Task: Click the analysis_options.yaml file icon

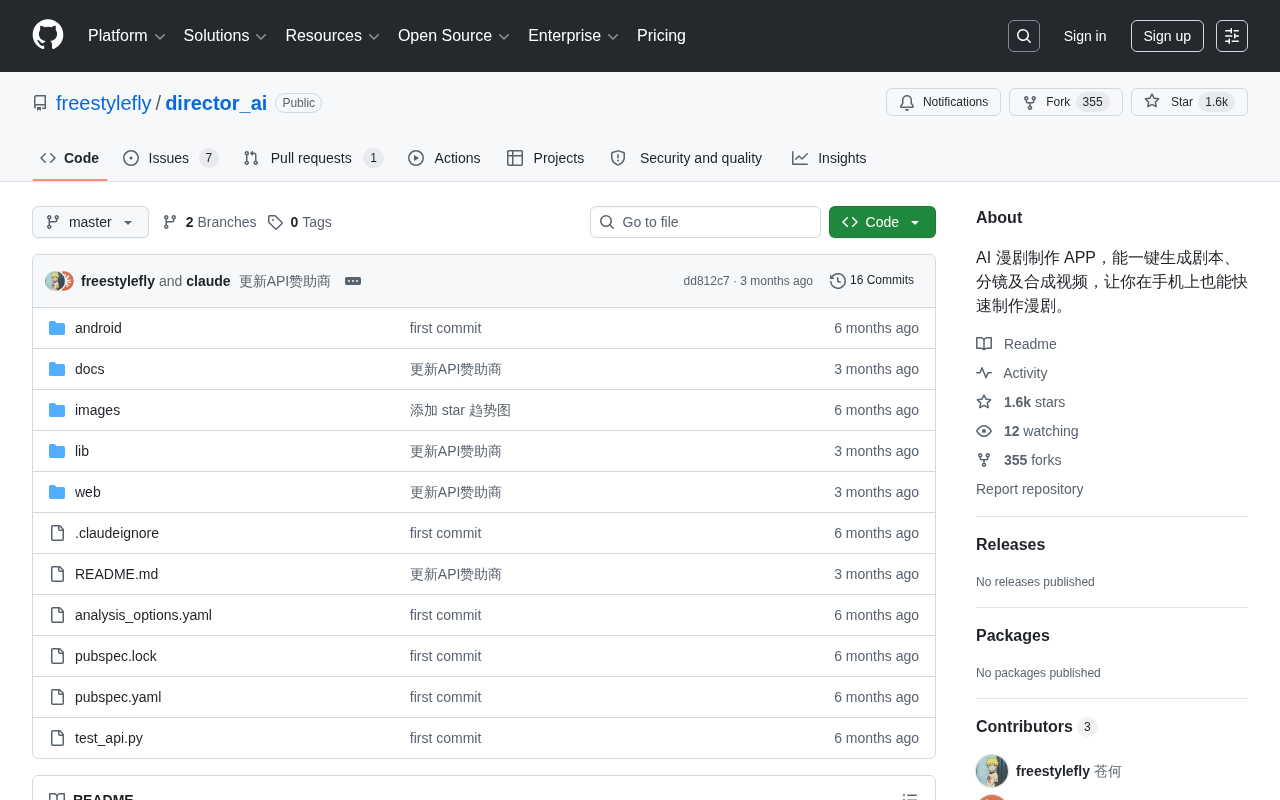Action: [57, 615]
